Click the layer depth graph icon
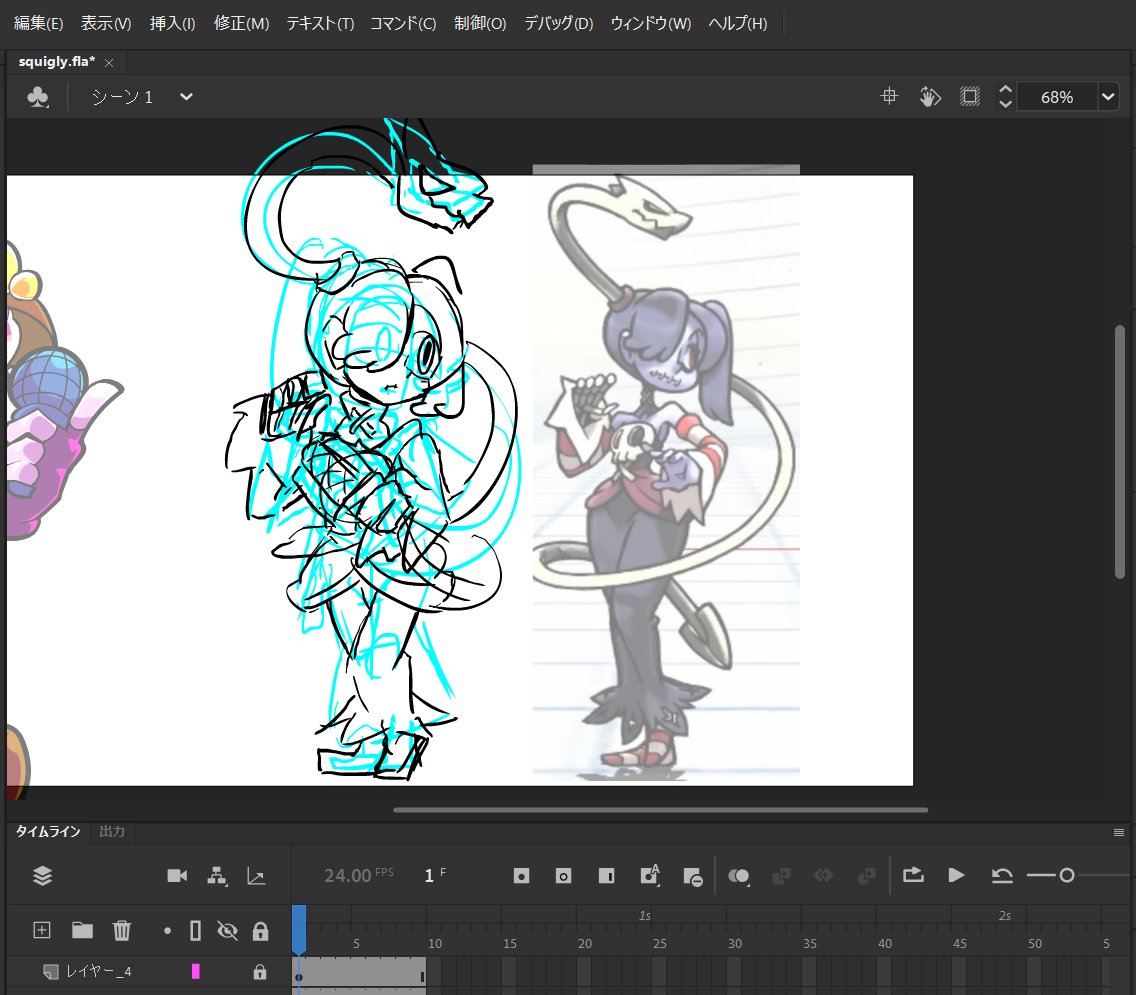Image resolution: width=1136 pixels, height=995 pixels. tap(256, 877)
